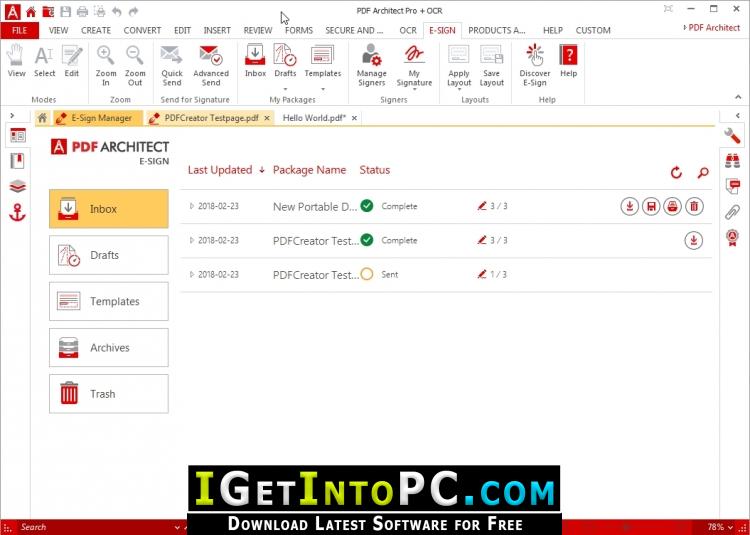This screenshot has width=750, height=535.
Task: Expand the completed PDFCreator Test row
Action: click(x=192, y=240)
